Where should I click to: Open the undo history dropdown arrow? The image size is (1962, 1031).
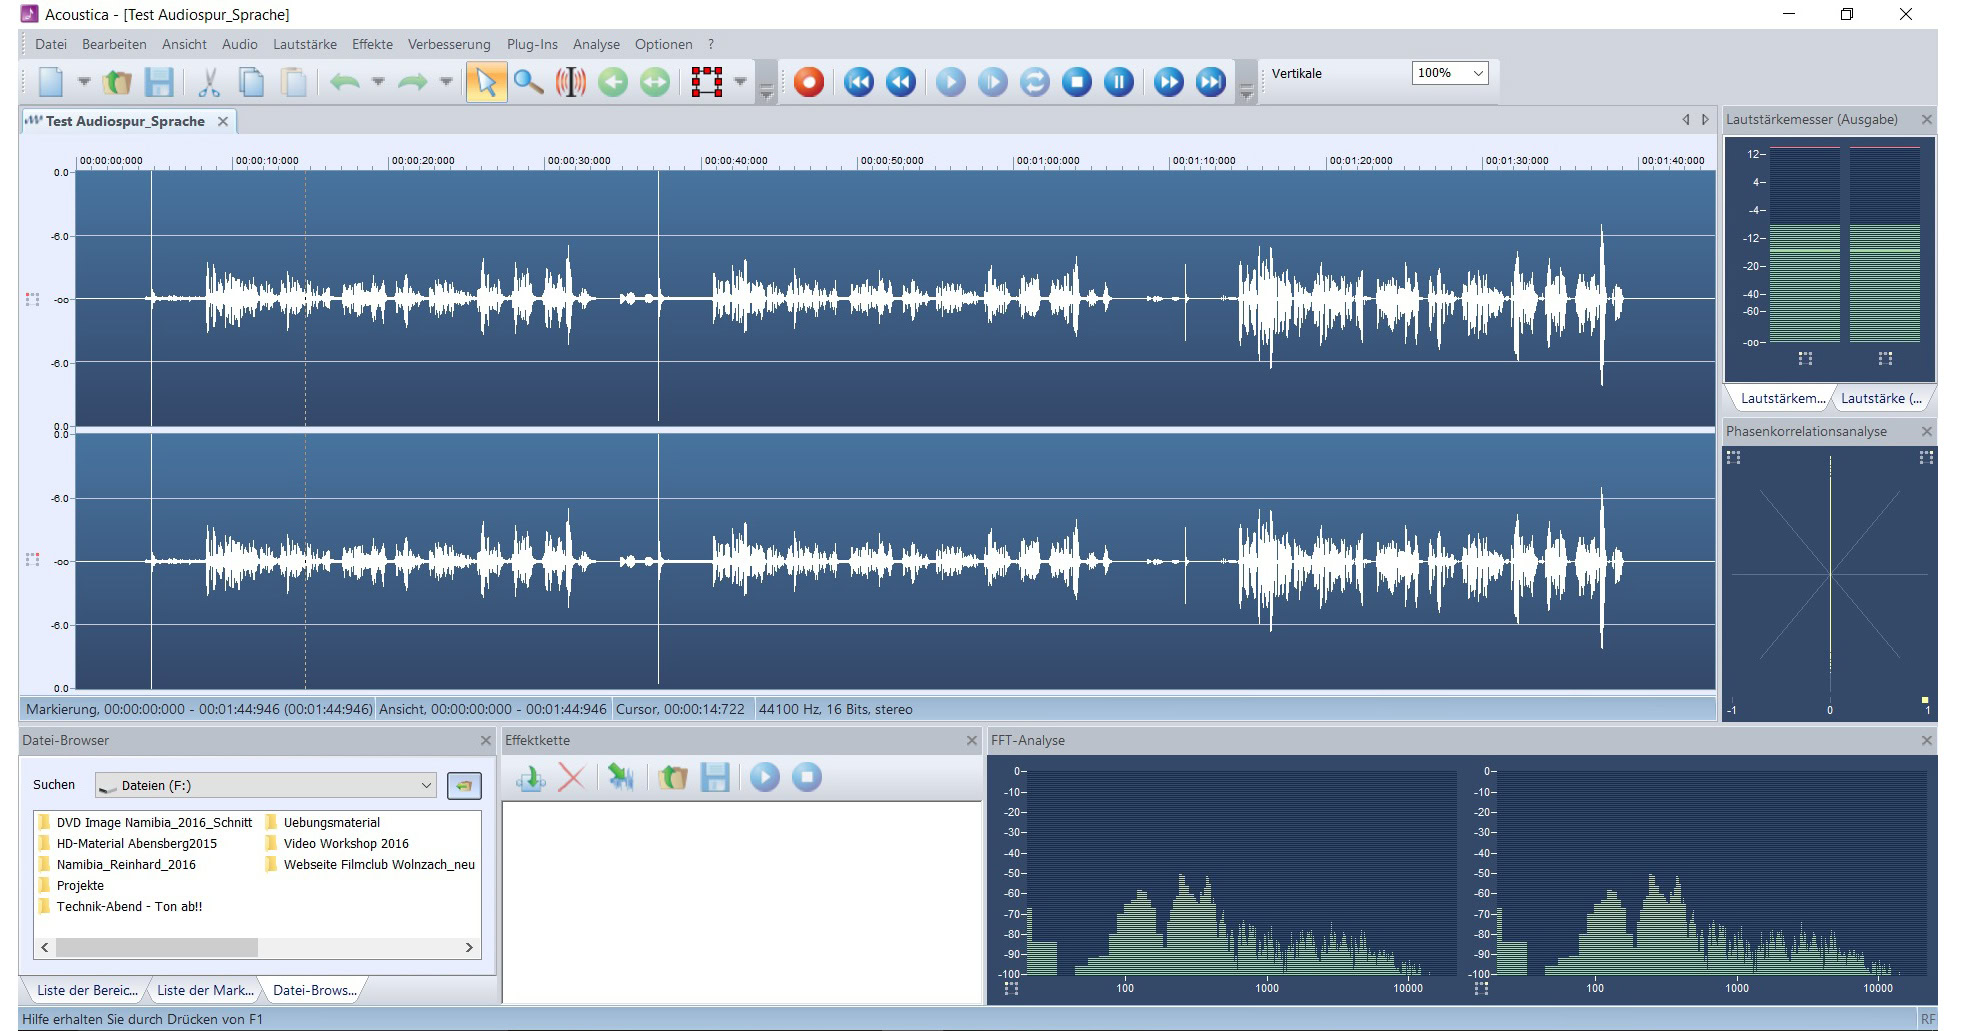(x=378, y=82)
